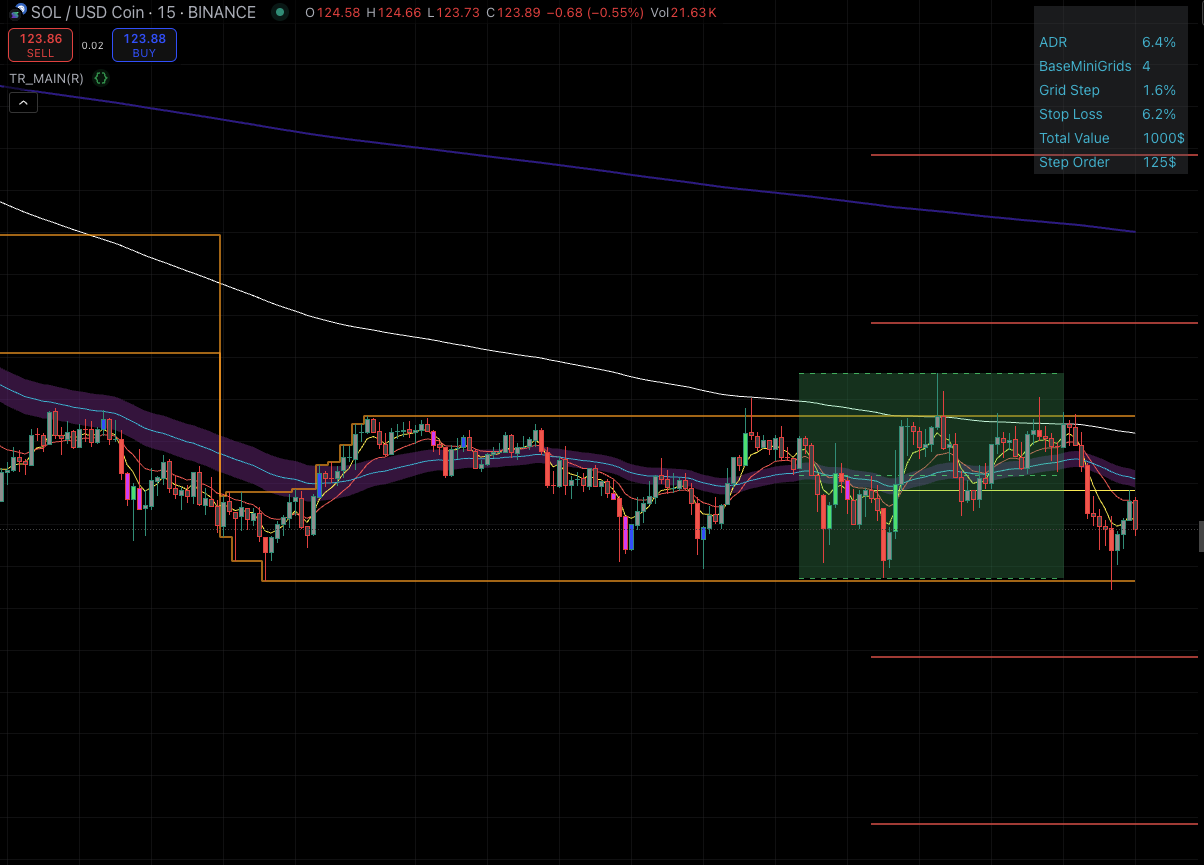Select the TR_MAIN(R) indicator label
The width and height of the screenshot is (1204, 865).
pyautogui.click(x=46, y=78)
